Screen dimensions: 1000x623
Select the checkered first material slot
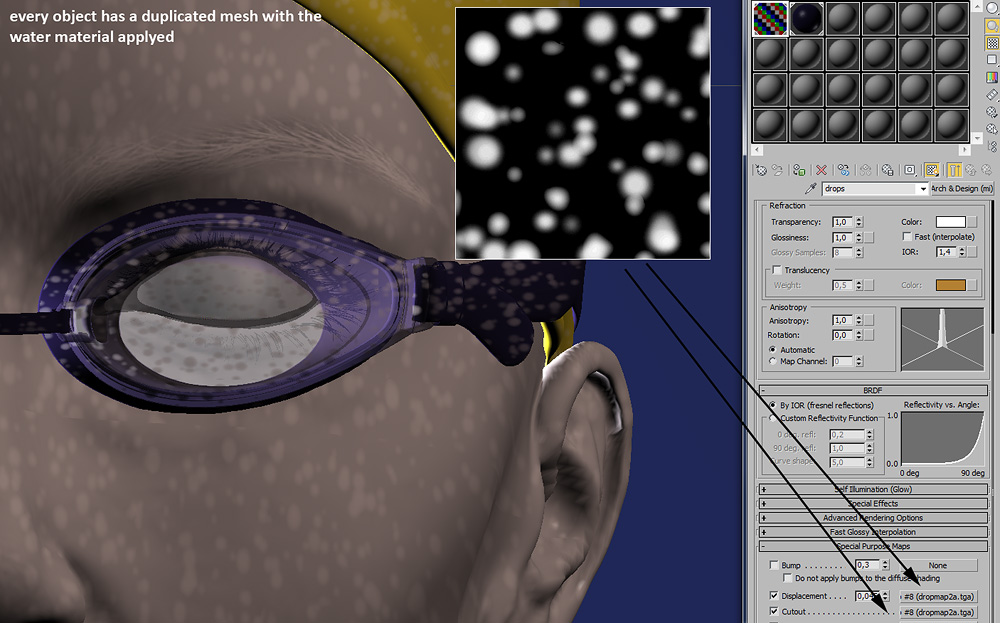[x=770, y=18]
